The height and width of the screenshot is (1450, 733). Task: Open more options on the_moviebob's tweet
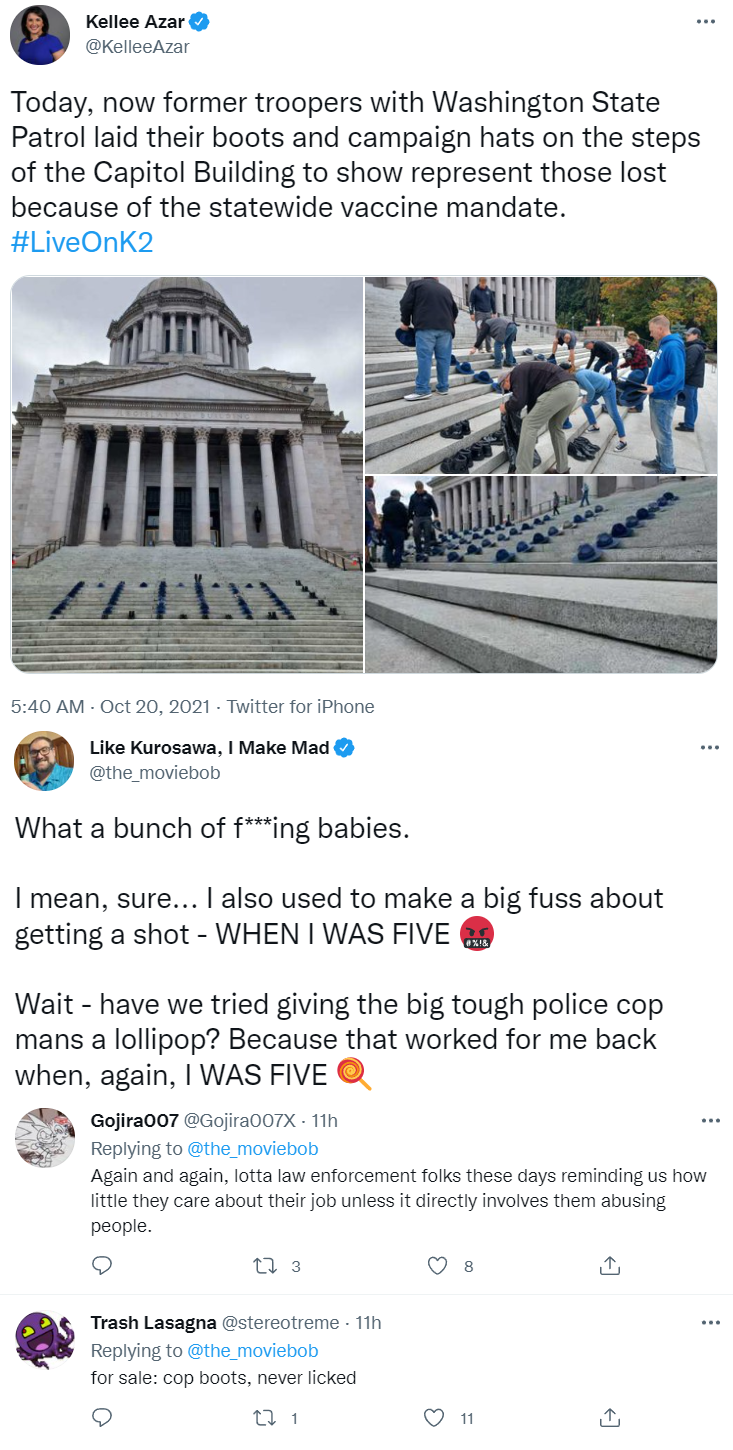708,747
